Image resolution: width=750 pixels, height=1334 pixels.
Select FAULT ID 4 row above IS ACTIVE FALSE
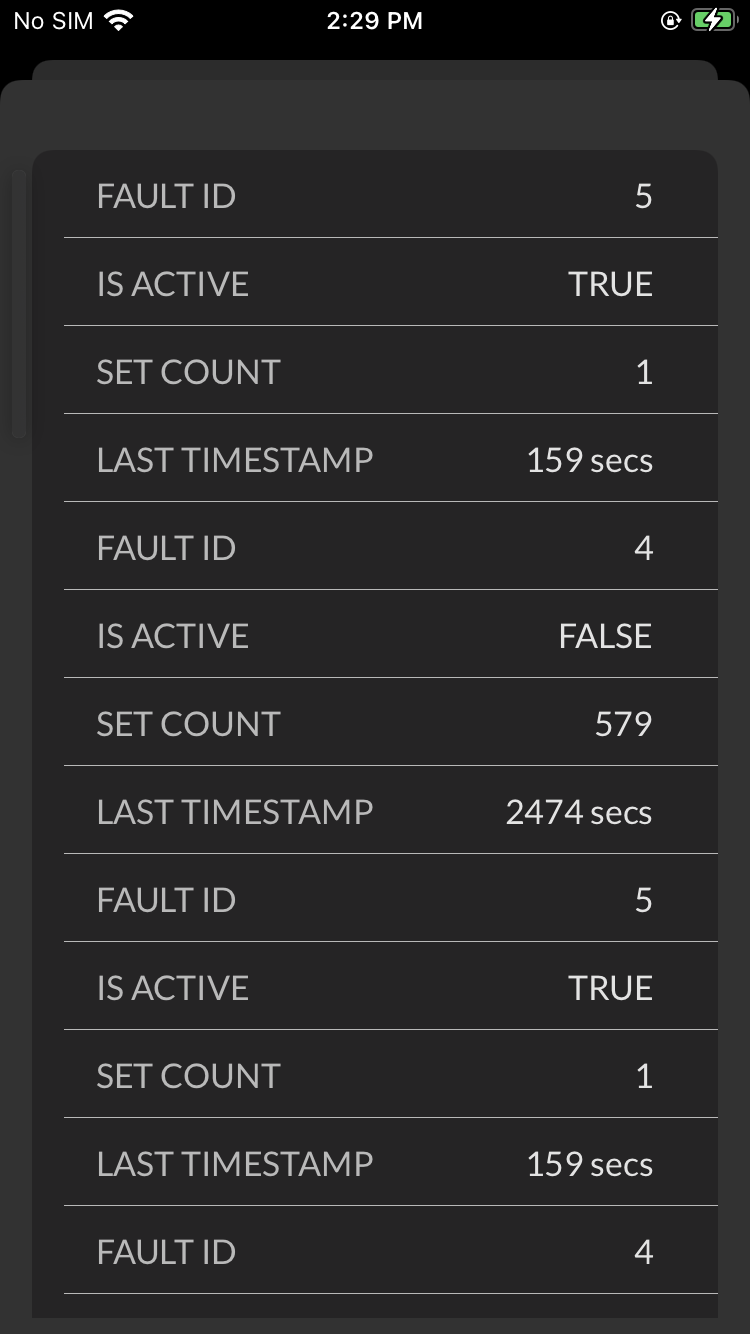pyautogui.click(x=375, y=548)
